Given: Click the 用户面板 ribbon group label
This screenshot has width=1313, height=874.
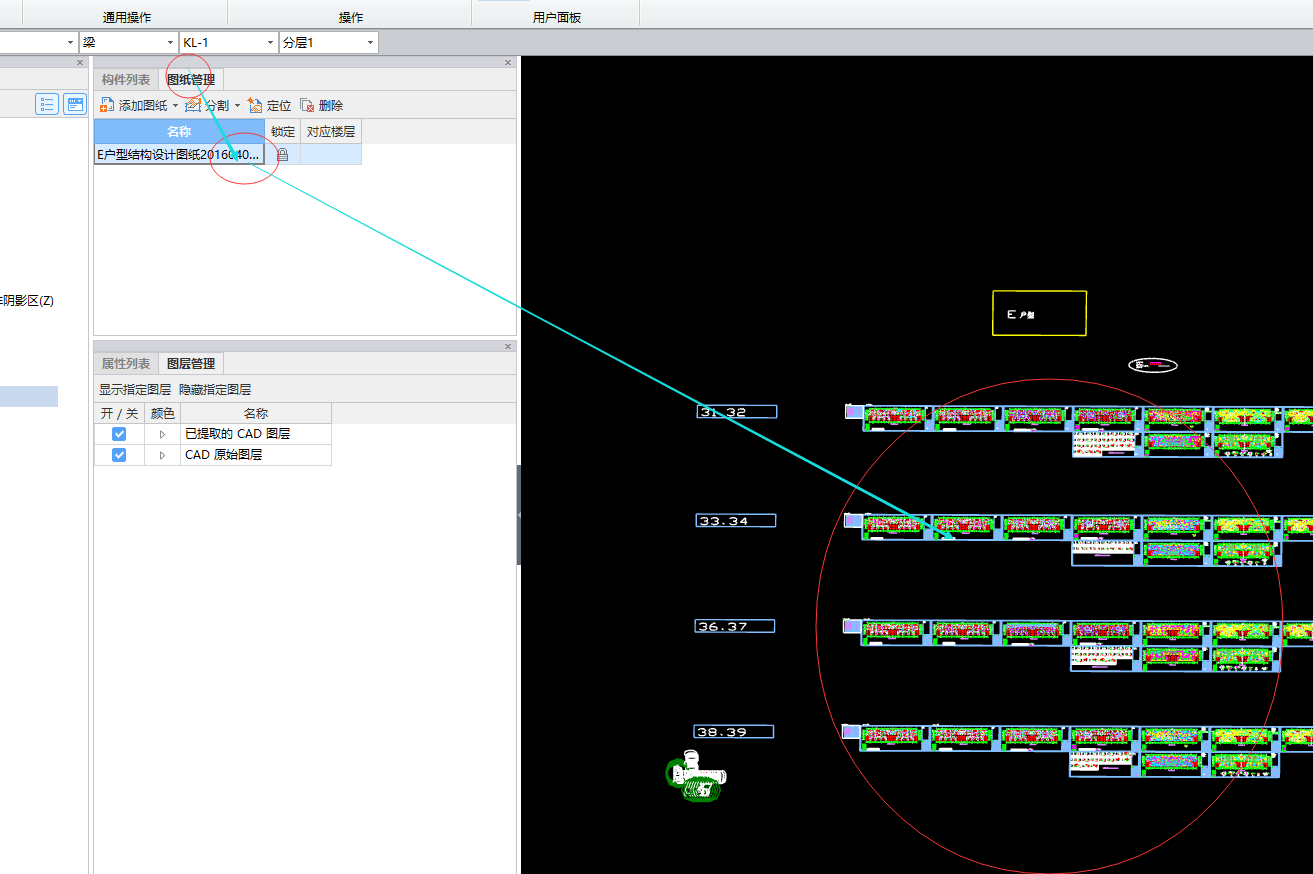Looking at the screenshot, I should pyautogui.click(x=557, y=18).
